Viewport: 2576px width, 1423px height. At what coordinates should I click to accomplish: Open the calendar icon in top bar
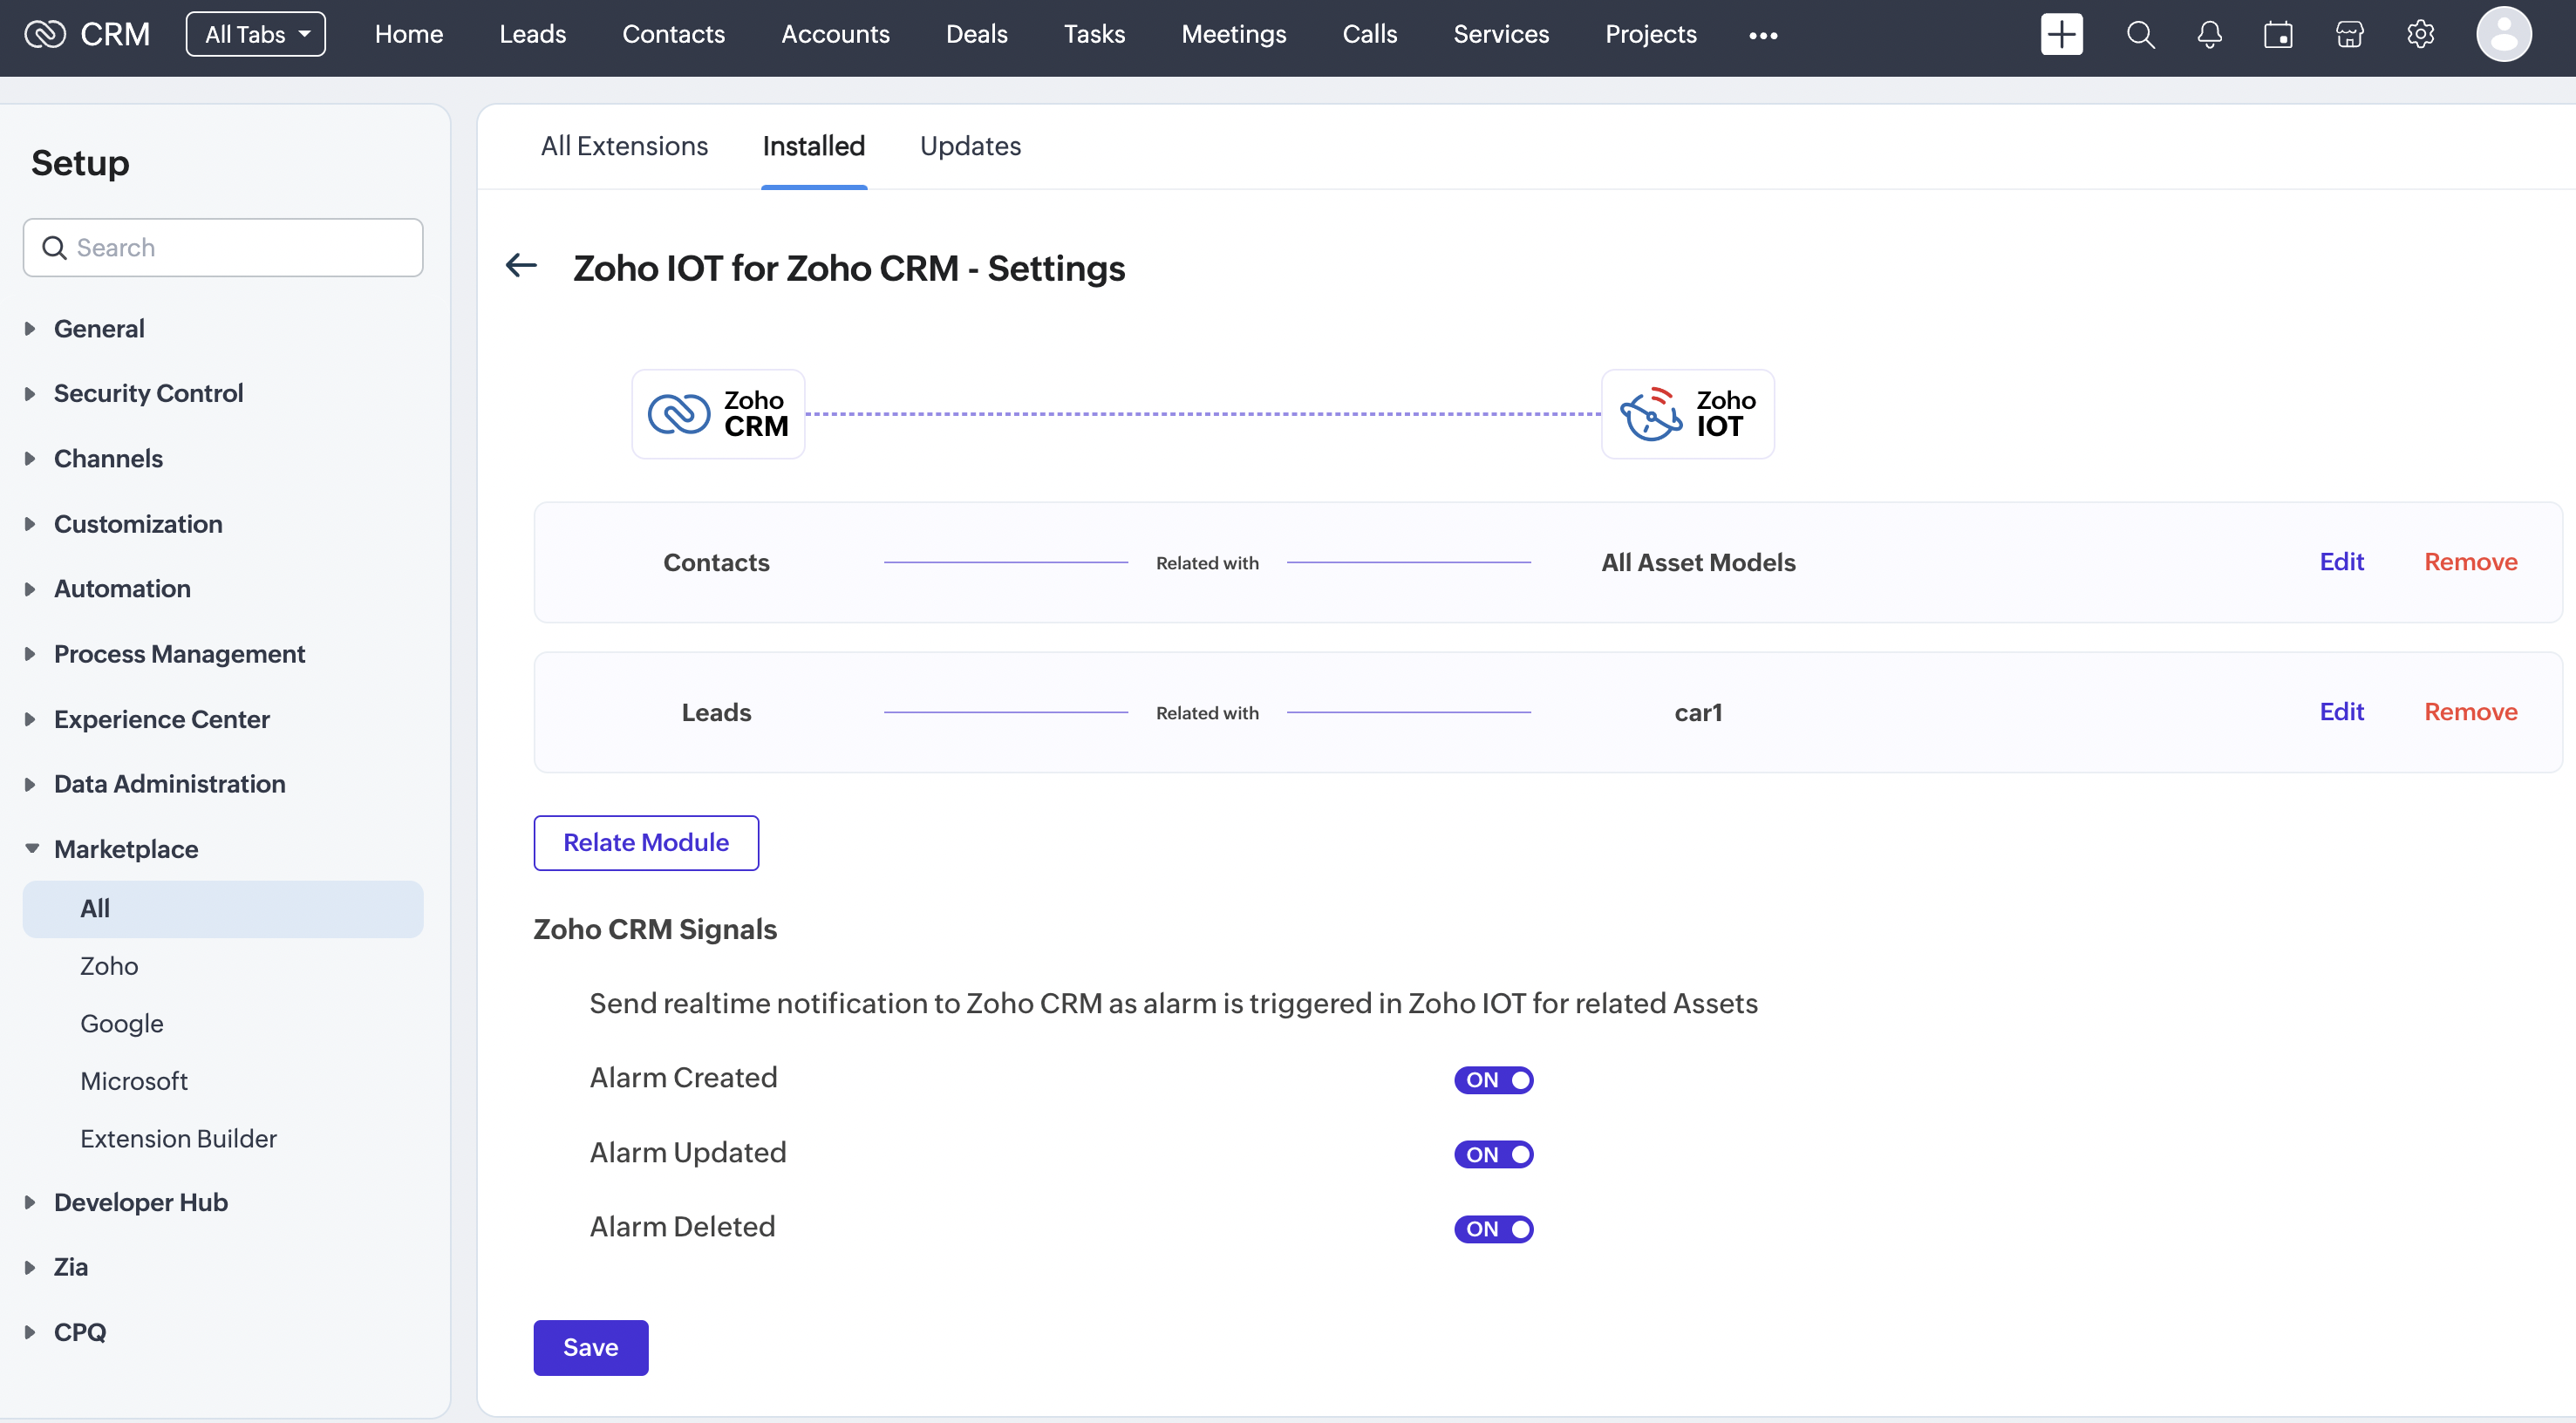(x=2278, y=35)
